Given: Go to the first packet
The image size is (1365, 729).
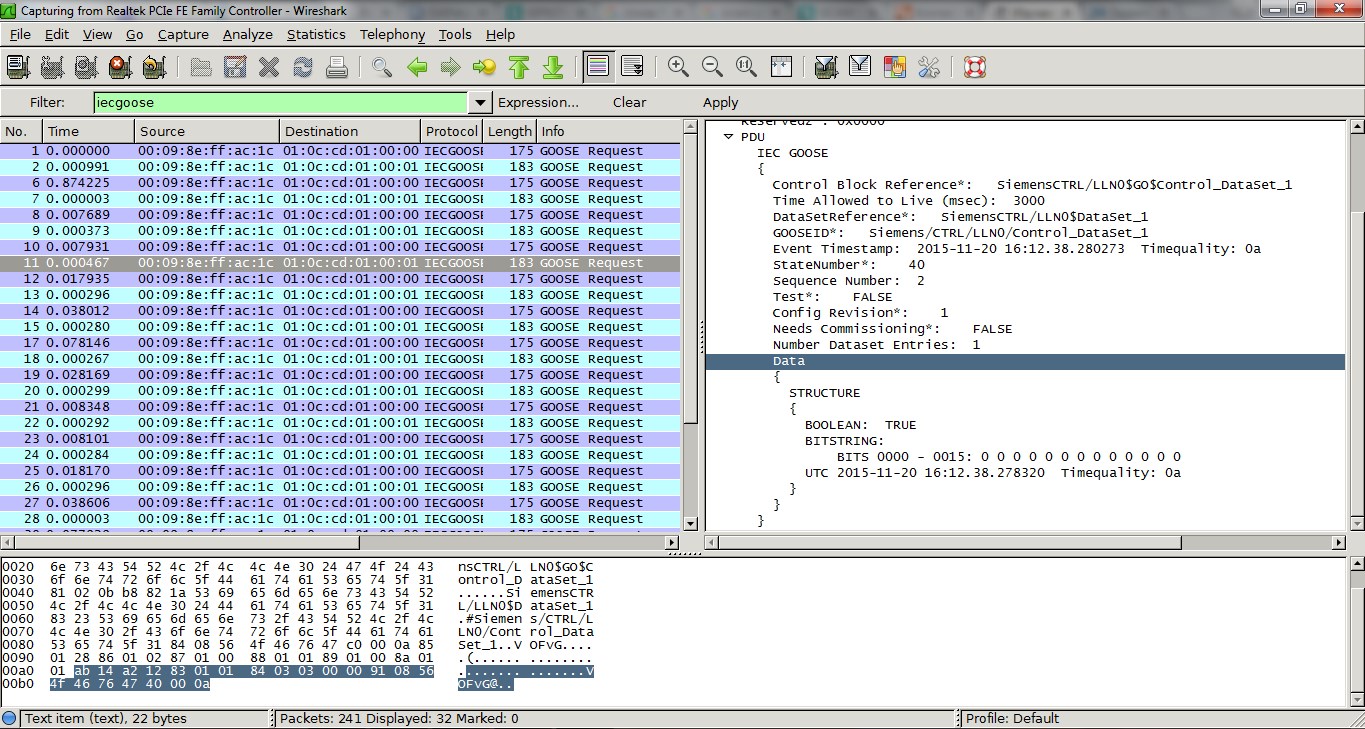Looking at the screenshot, I should tap(518, 67).
